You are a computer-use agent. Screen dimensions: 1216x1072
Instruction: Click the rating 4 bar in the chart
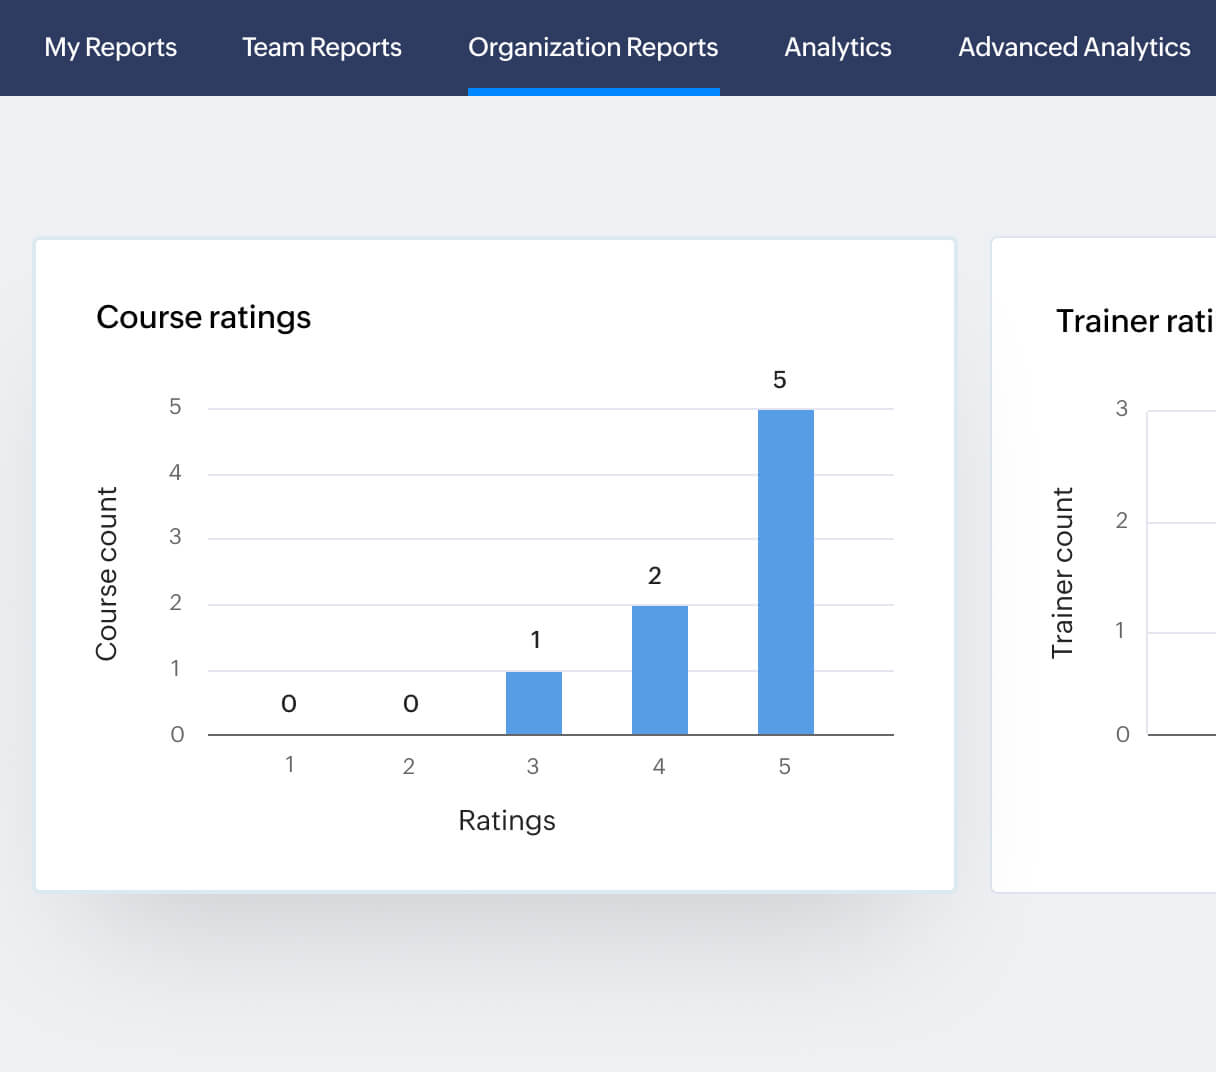tap(660, 670)
